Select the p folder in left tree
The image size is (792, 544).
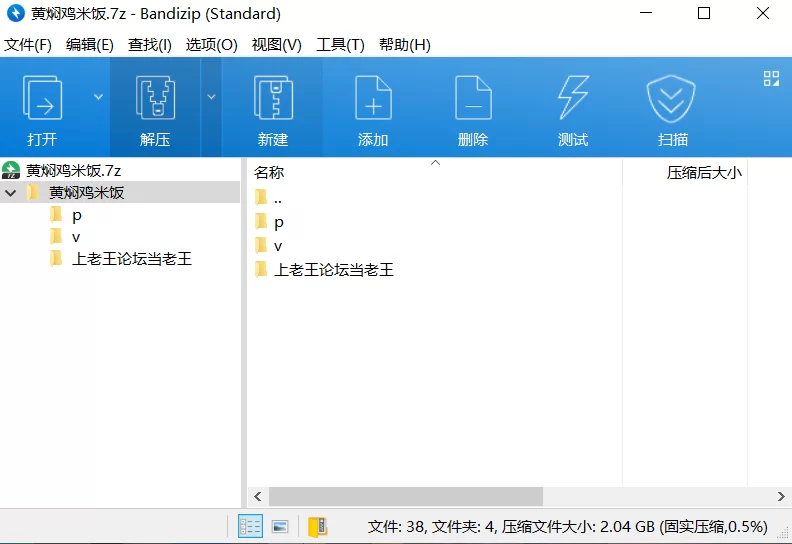pyautogui.click(x=77, y=216)
